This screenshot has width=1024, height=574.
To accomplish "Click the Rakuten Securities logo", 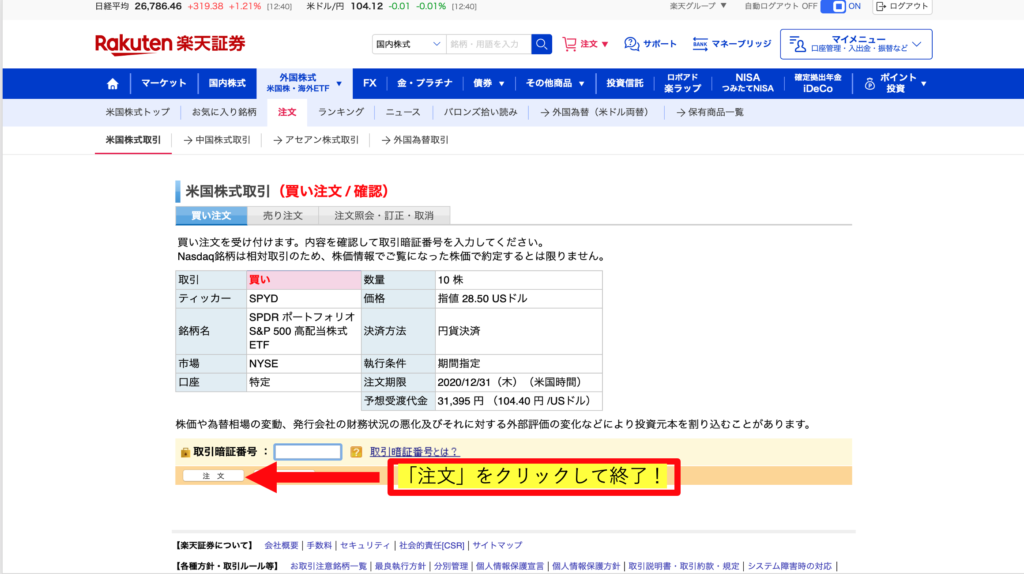I will (x=170, y=44).
